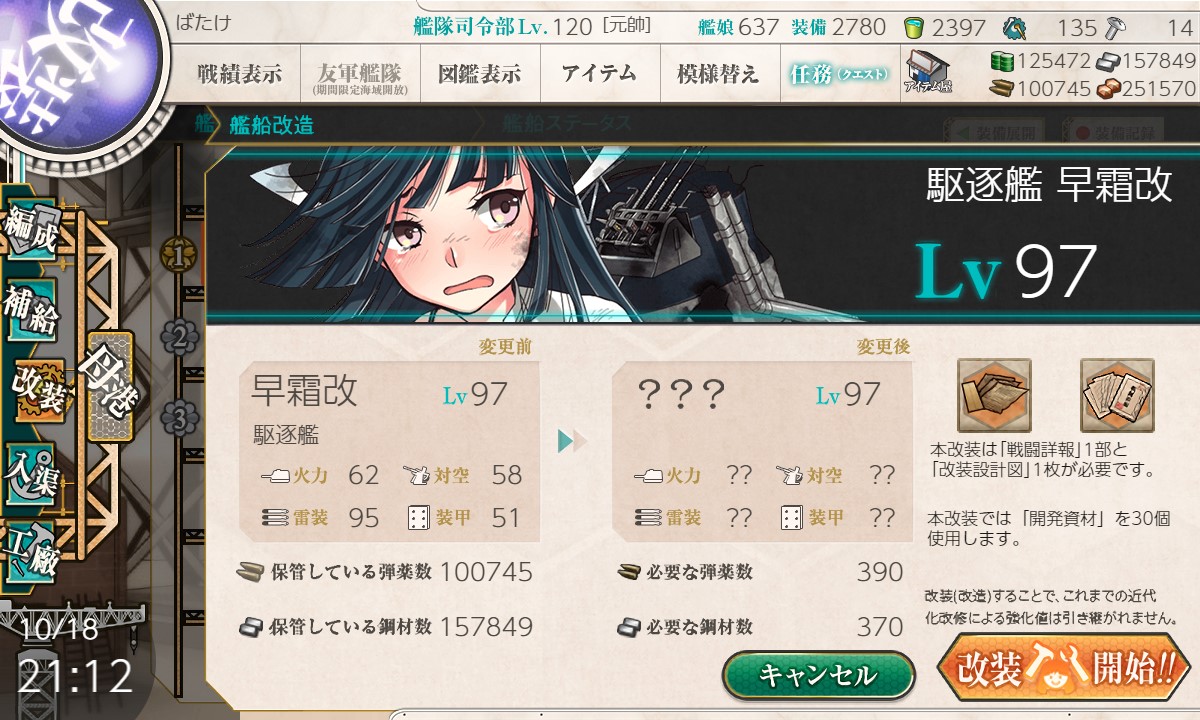Return to 母港 home port button
Screen dimensions: 1200x720
point(108,385)
